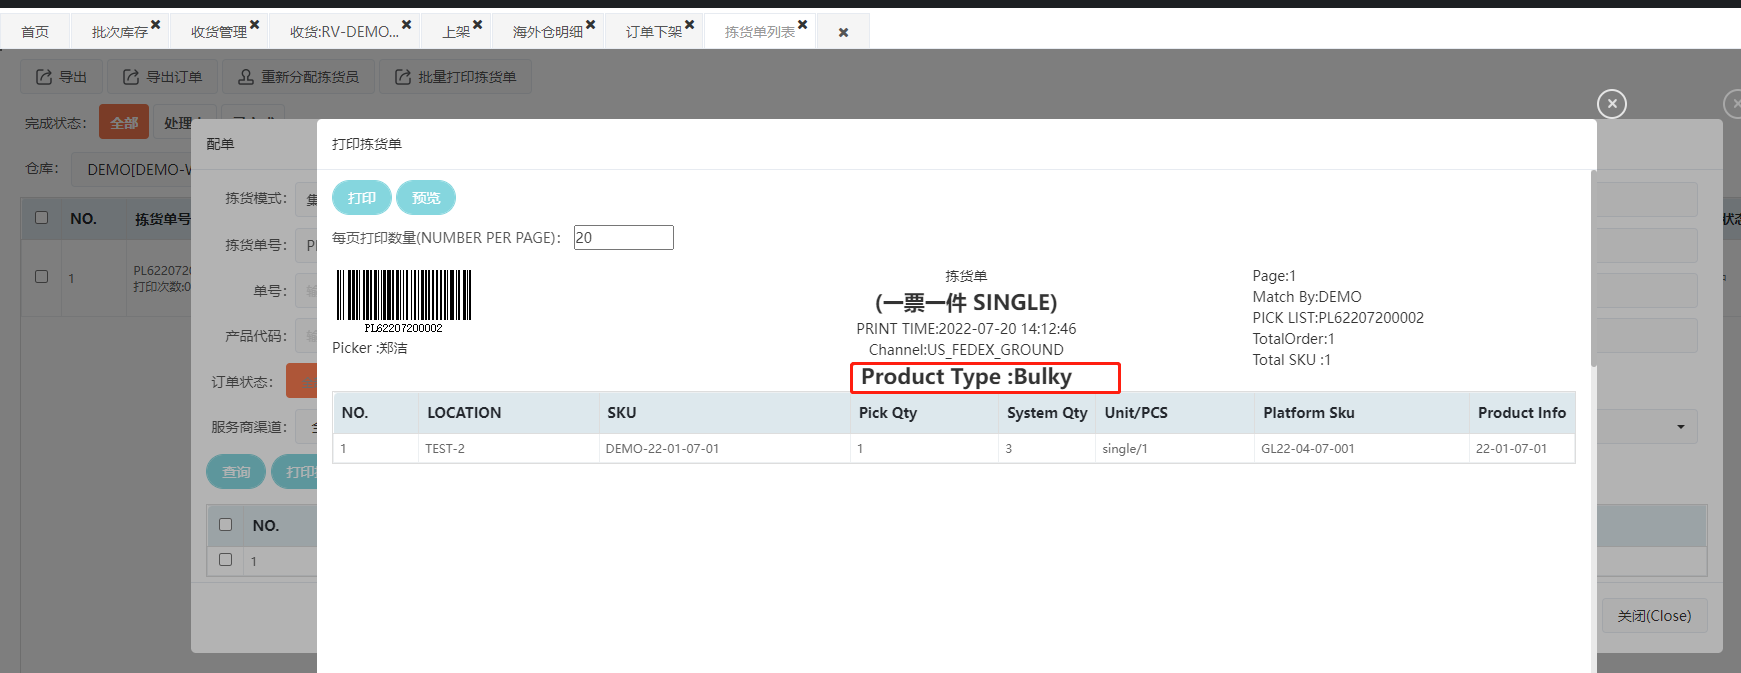Close the 订单下架 tab with its x icon
The image size is (1741, 673).
690,25
